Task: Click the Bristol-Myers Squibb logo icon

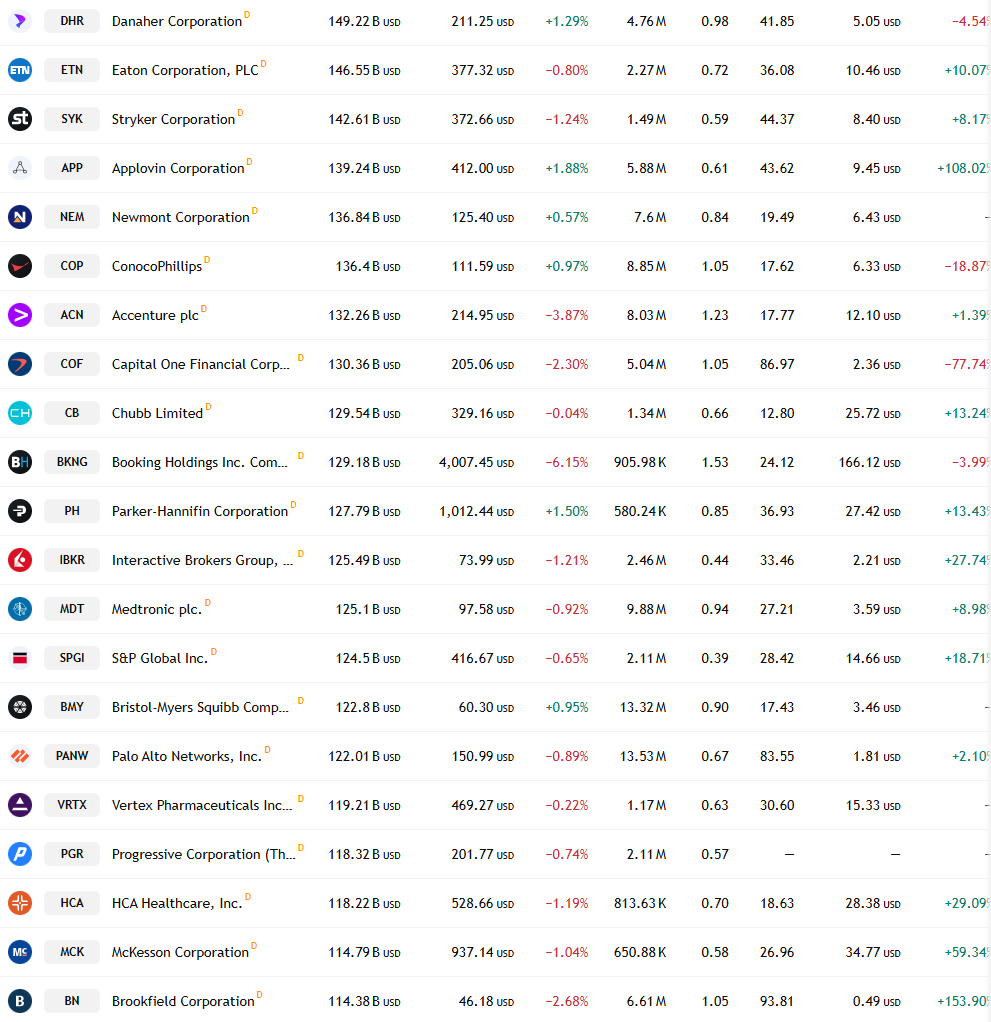Action: (x=20, y=707)
